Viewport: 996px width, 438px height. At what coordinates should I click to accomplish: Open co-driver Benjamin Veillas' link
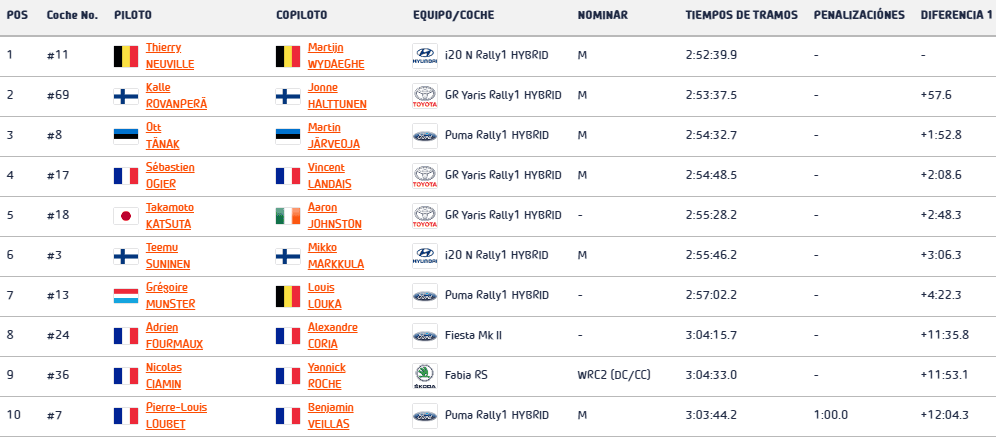[x=330, y=416]
